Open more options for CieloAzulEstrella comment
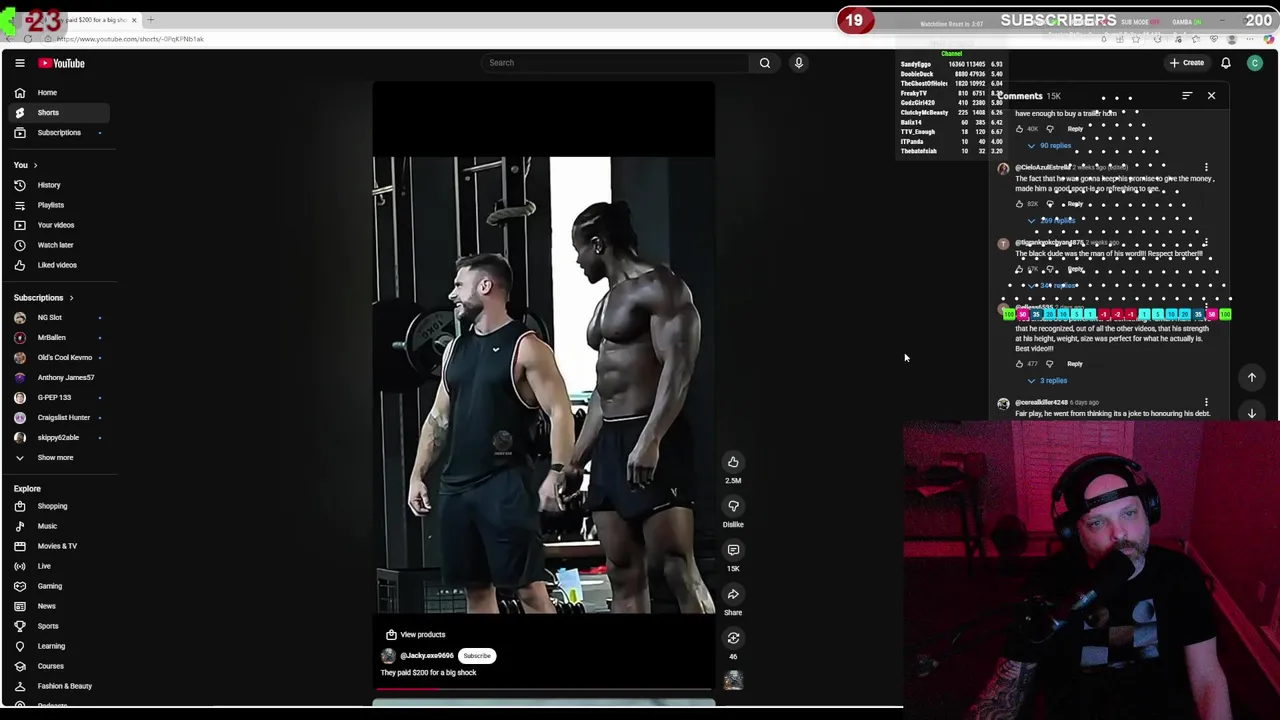 [x=1206, y=168]
